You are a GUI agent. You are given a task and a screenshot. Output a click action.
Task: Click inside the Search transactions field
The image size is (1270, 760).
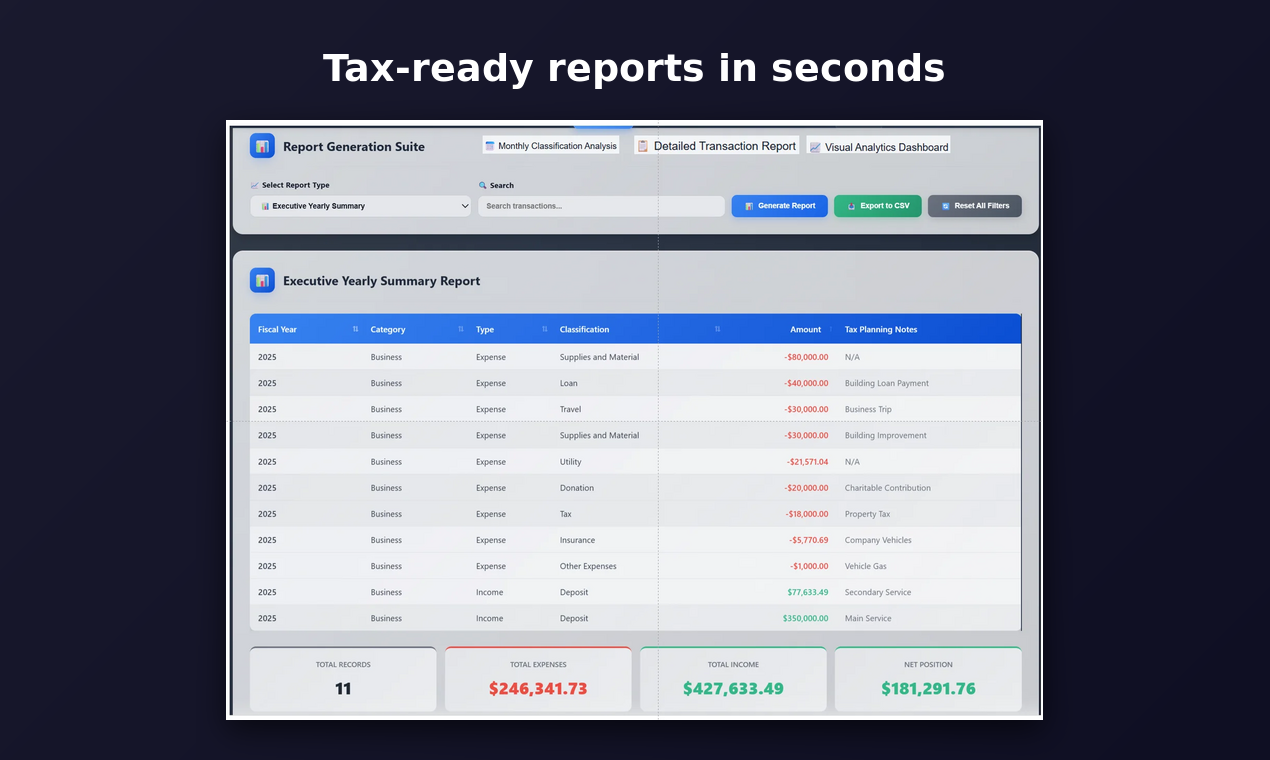click(600, 206)
